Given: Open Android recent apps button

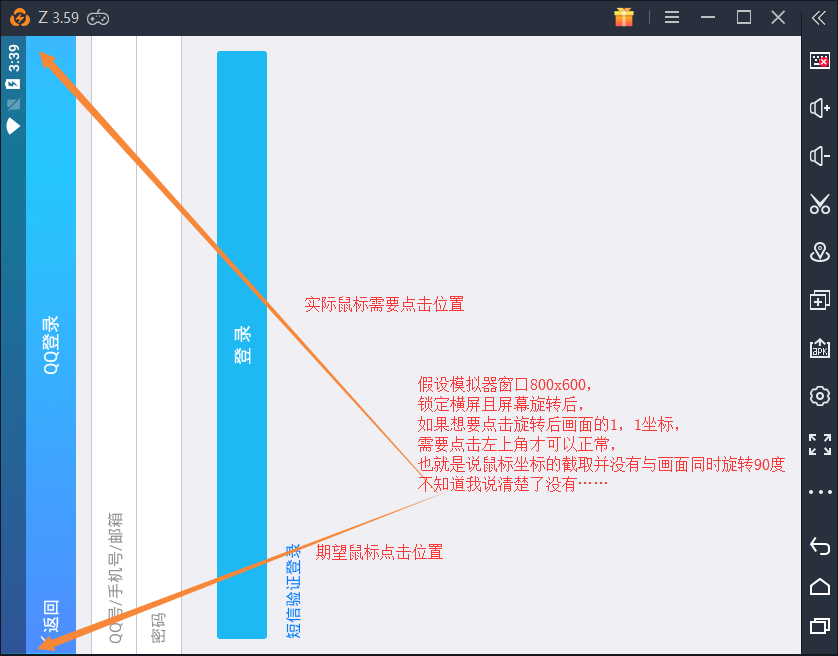Looking at the screenshot, I should (x=820, y=627).
